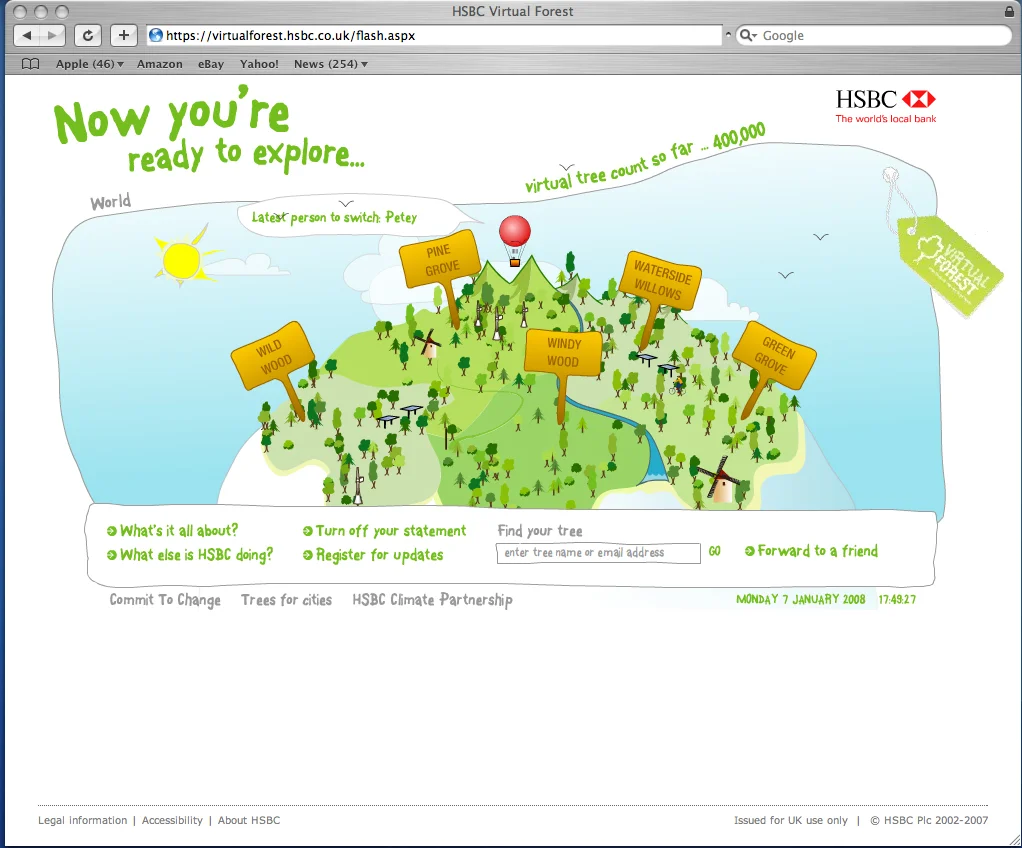1022x848 pixels.
Task: Click the GO button beside tree search
Action: coord(714,551)
